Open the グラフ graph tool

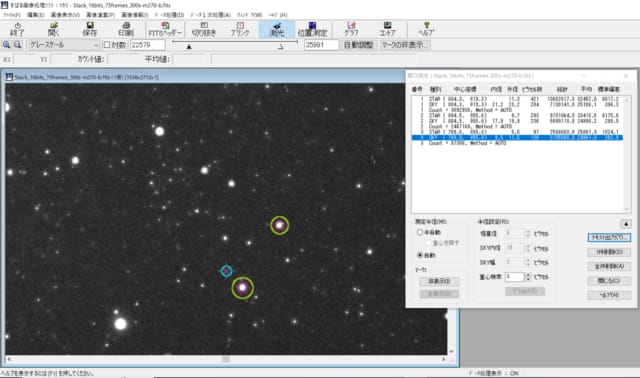(351, 29)
